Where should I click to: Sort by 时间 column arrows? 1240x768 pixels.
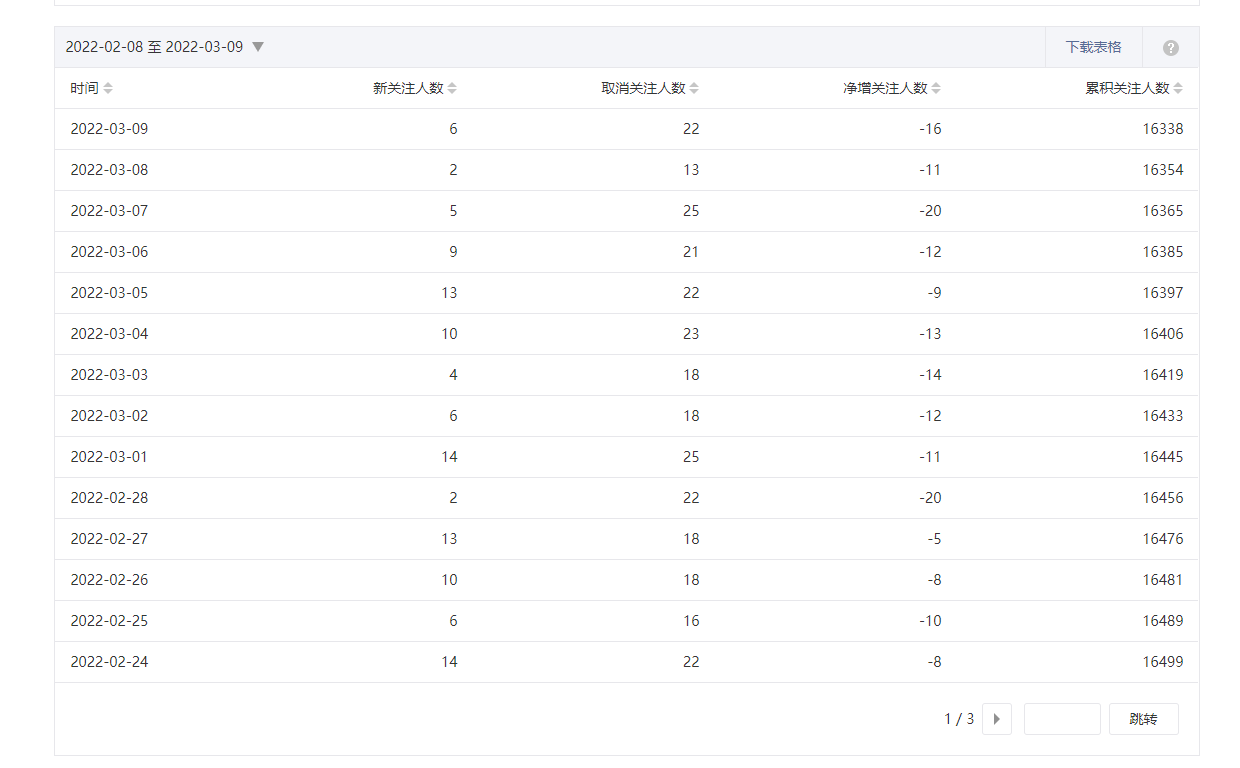click(x=108, y=88)
